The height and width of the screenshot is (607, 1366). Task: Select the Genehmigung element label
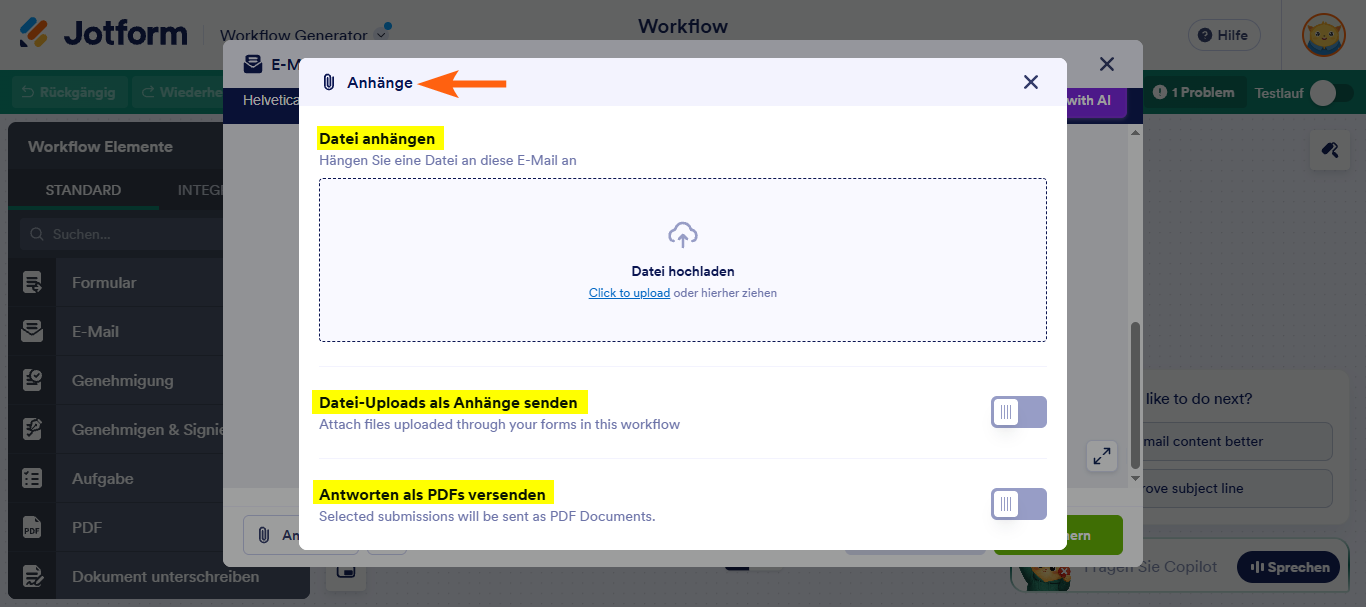122,380
